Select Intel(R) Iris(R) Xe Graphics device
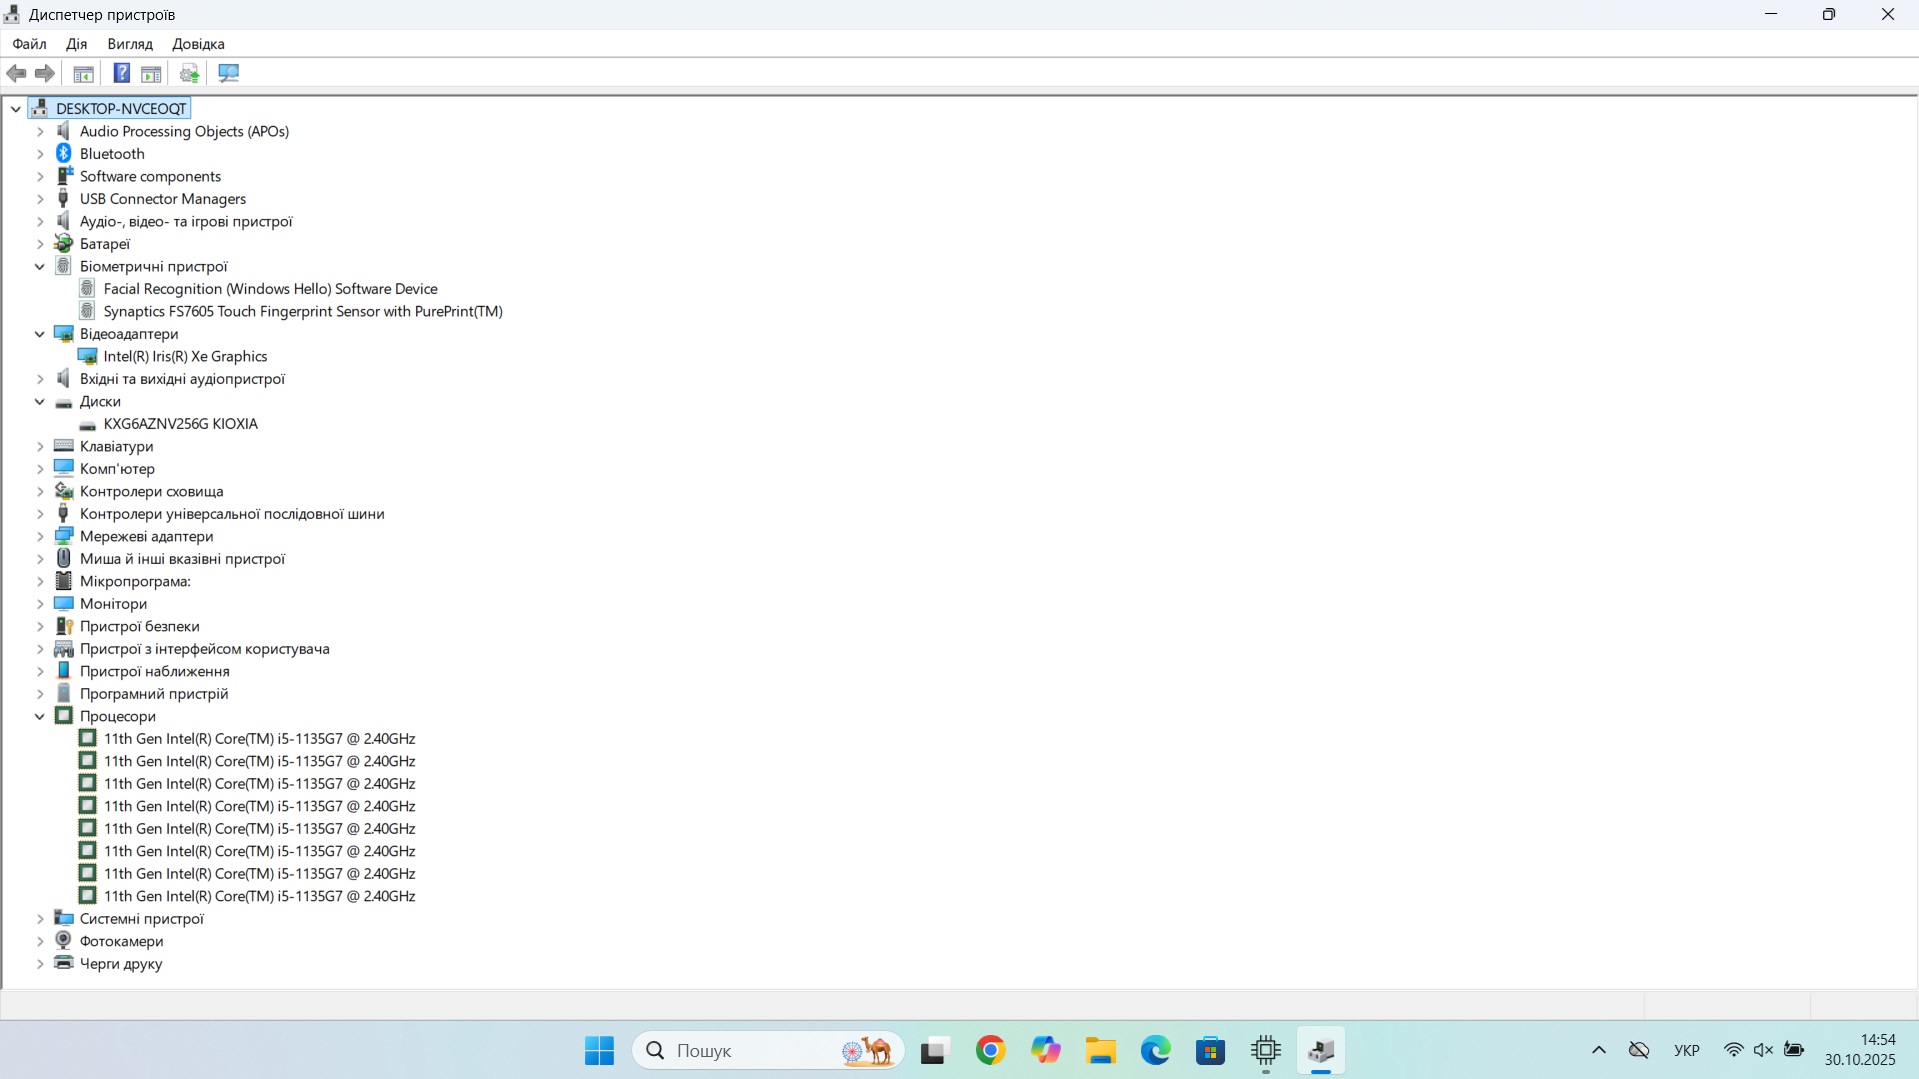The height and width of the screenshot is (1079, 1919). [185, 356]
